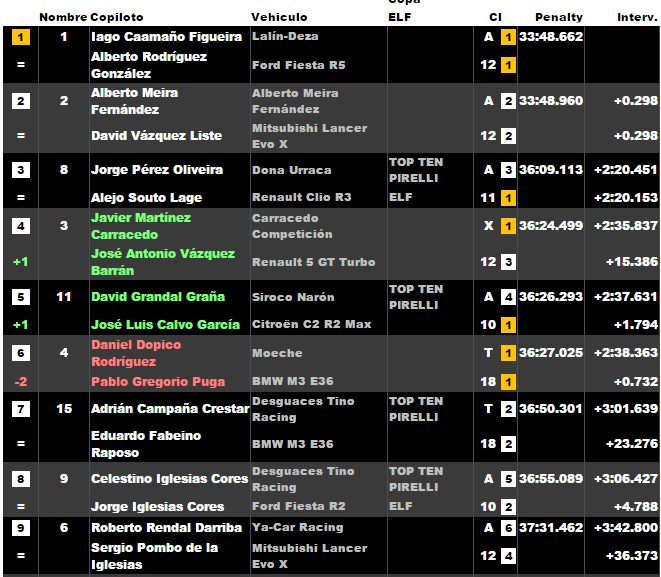This screenshot has width=661, height=577.
Task: Click the ELF column header
Action: [x=400, y=17]
